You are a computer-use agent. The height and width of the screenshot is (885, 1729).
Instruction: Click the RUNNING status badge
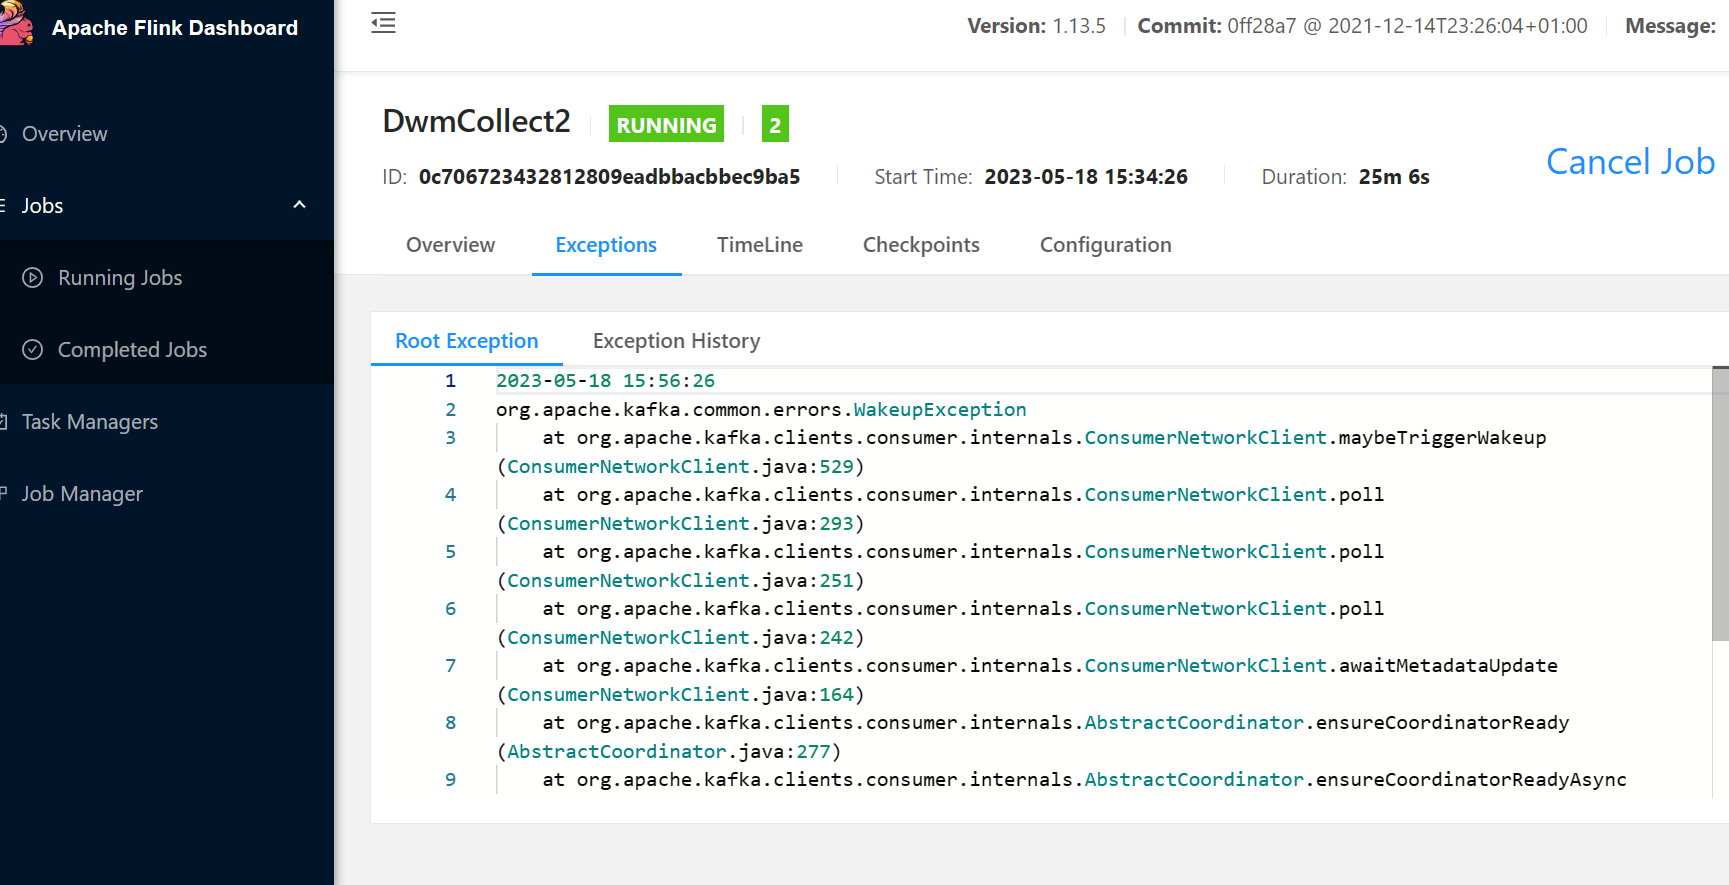point(666,125)
